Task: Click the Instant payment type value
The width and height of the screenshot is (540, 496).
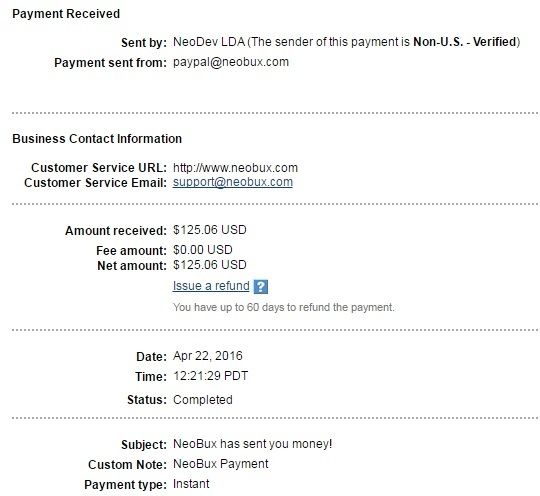Action: click(x=191, y=484)
